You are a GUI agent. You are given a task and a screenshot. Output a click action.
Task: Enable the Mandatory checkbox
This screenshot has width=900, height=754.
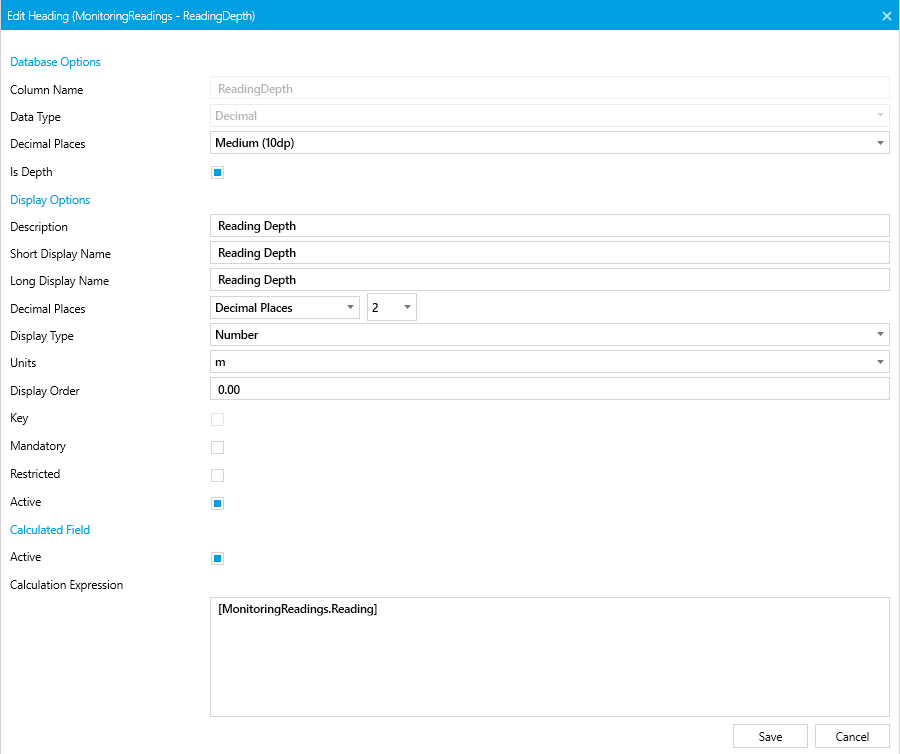(x=217, y=447)
